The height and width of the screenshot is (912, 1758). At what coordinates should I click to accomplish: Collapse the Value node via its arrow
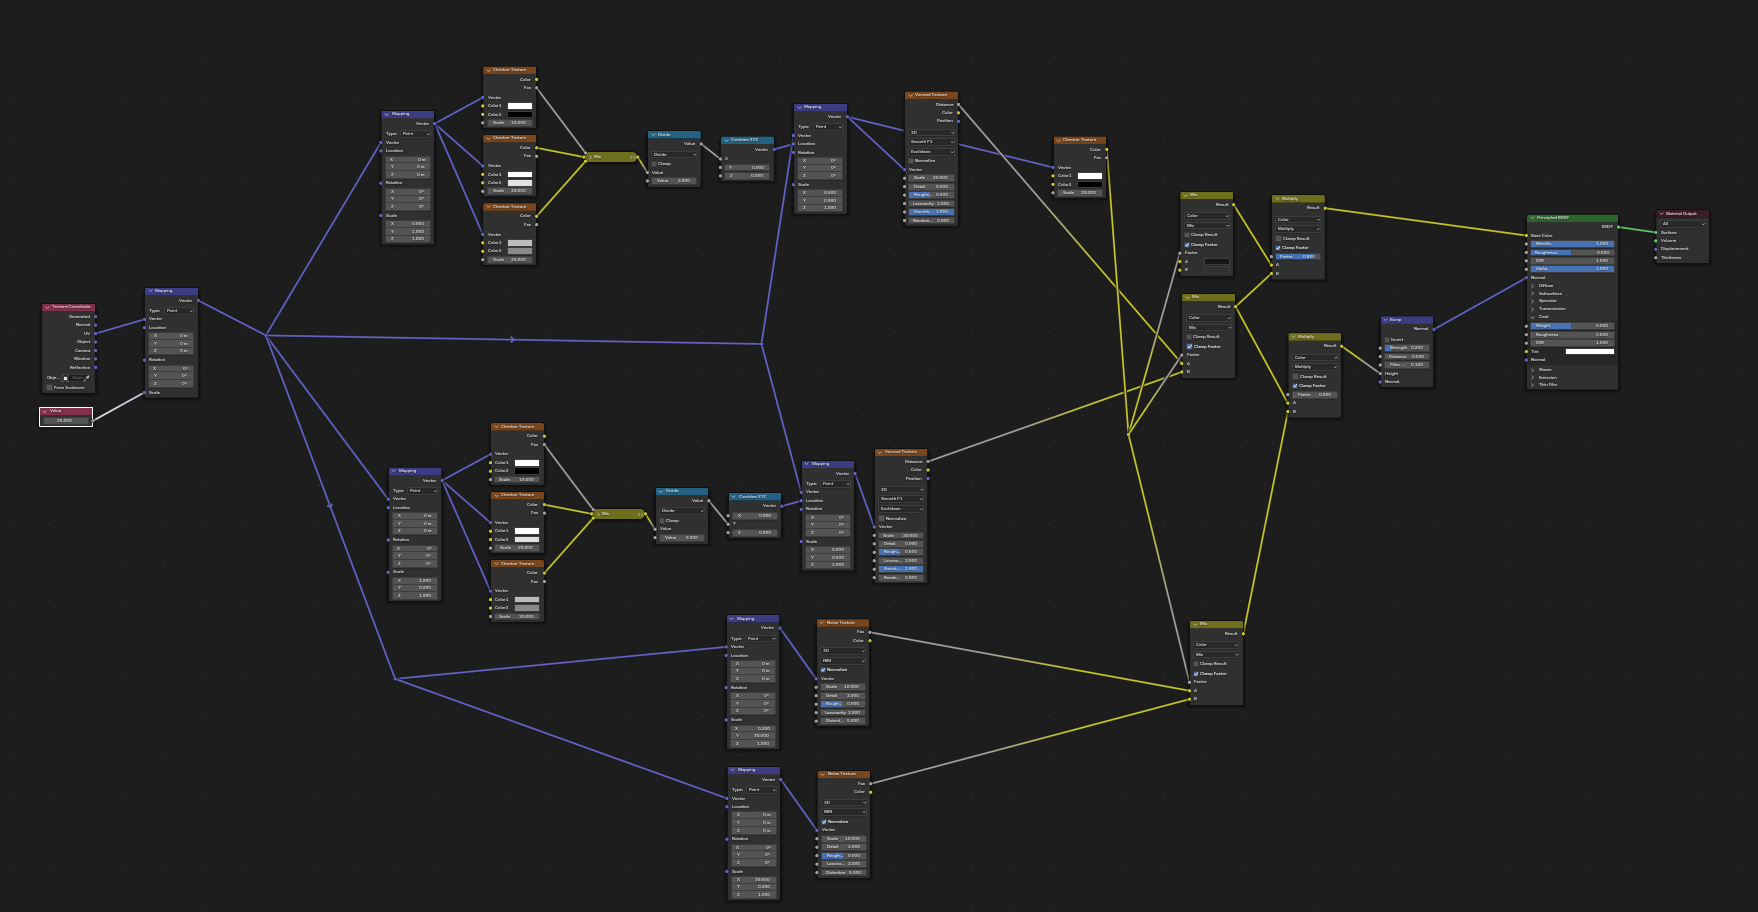click(44, 411)
